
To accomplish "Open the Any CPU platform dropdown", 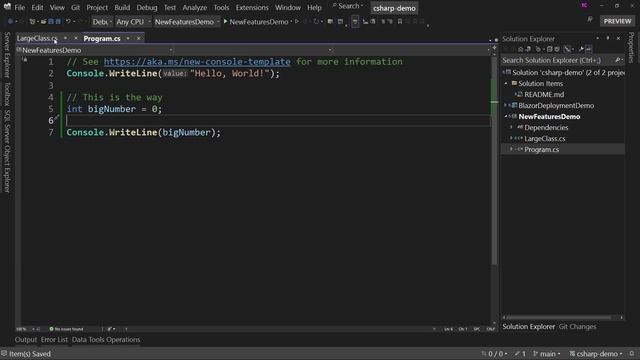I will coord(133,22).
